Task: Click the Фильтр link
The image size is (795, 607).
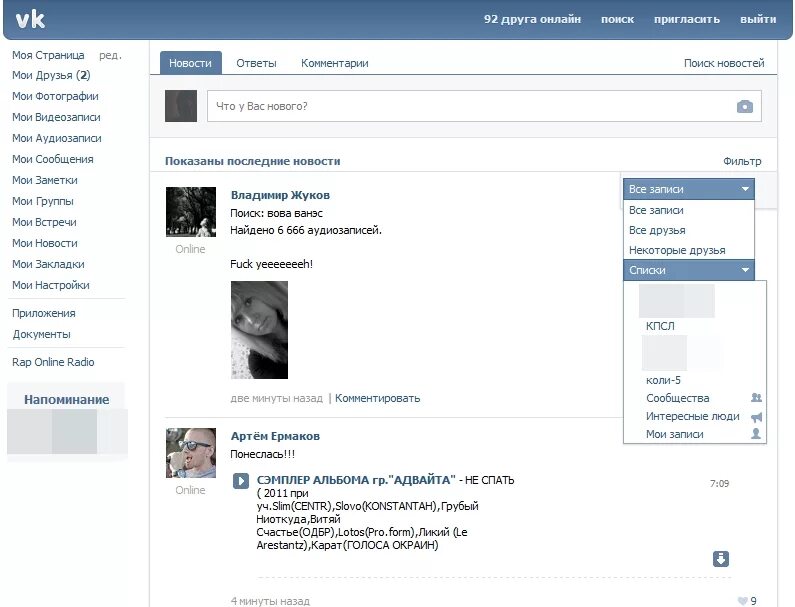Action: click(742, 161)
